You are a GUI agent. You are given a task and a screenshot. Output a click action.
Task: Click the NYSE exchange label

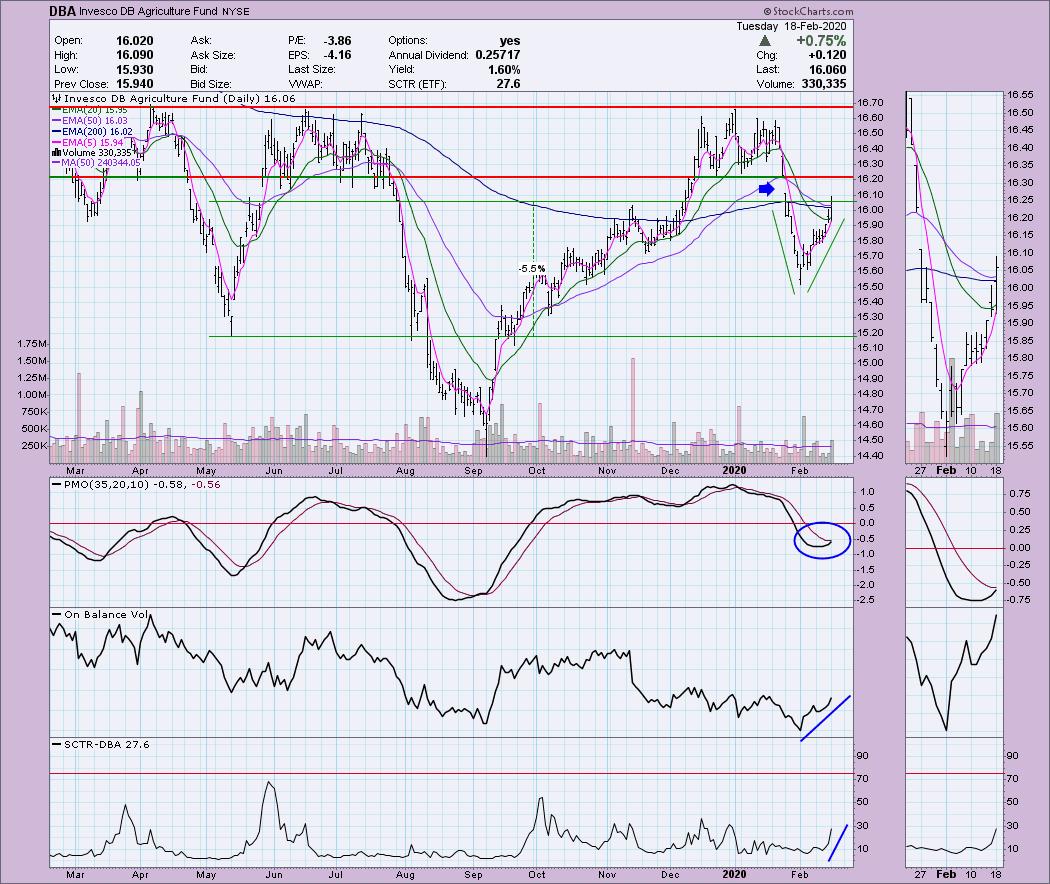coord(235,11)
